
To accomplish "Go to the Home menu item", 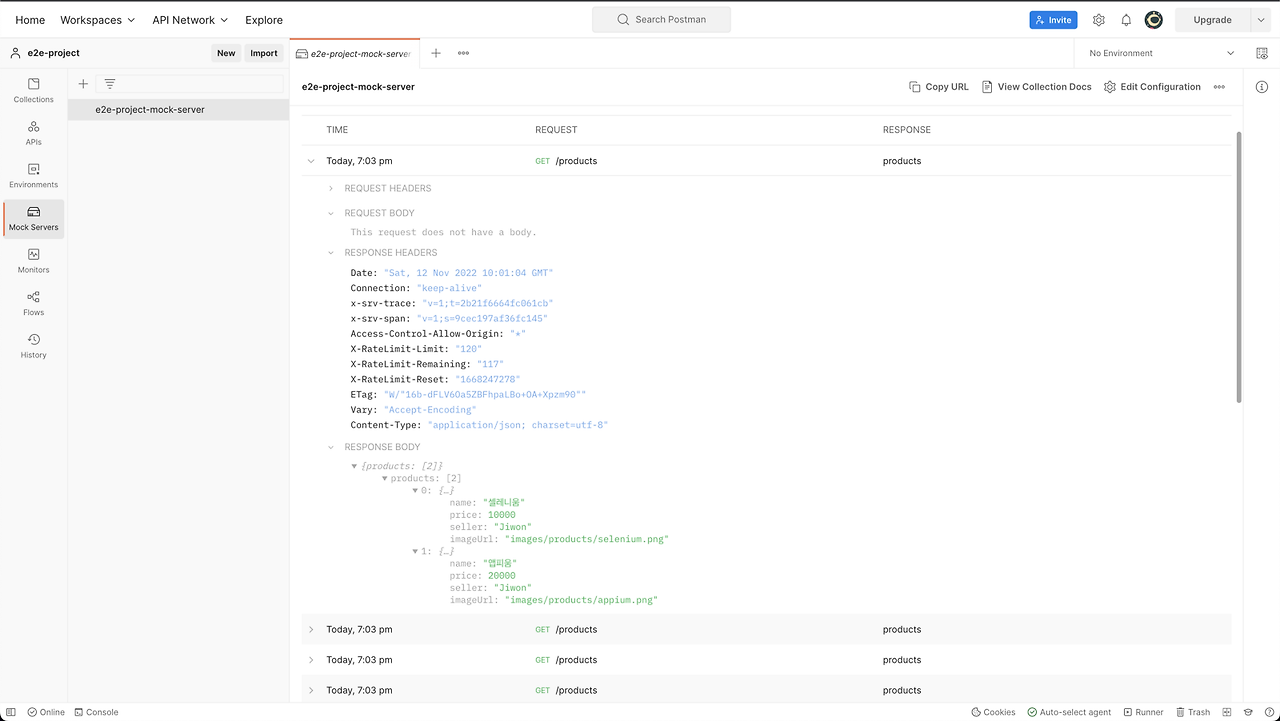I will click(x=30, y=20).
